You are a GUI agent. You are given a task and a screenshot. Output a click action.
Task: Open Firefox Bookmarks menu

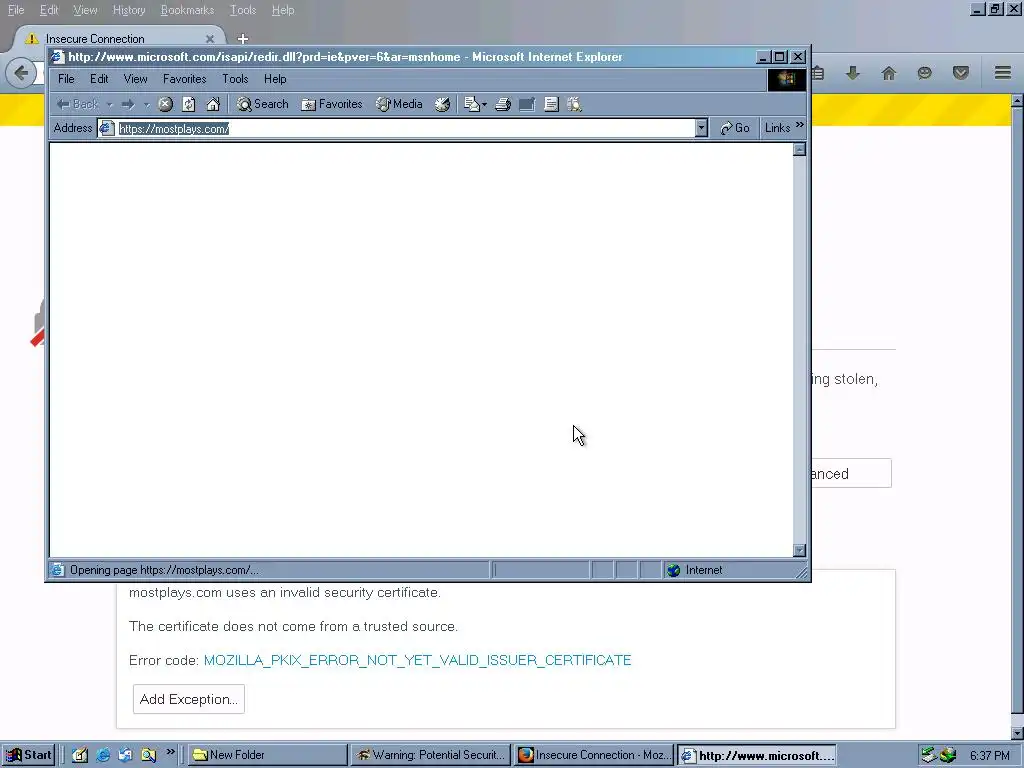187,10
